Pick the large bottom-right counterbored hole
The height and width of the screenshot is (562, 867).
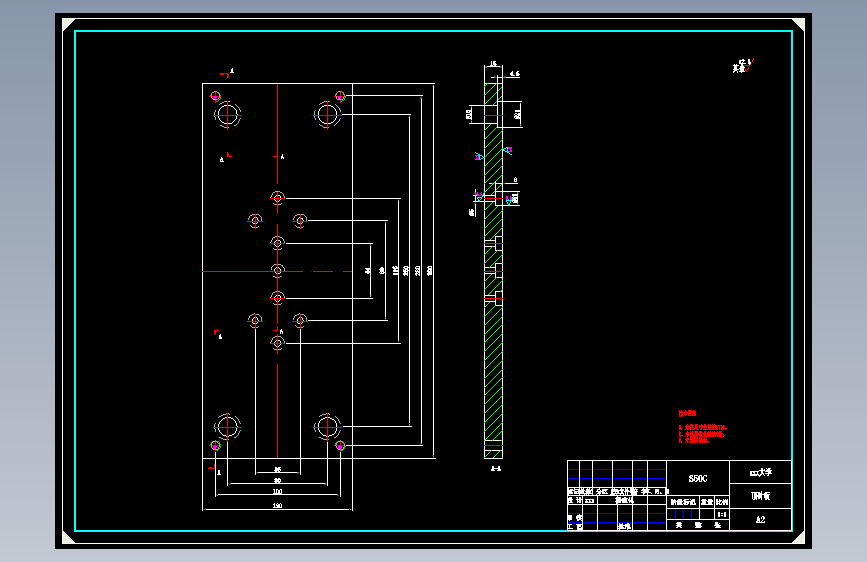[327, 427]
